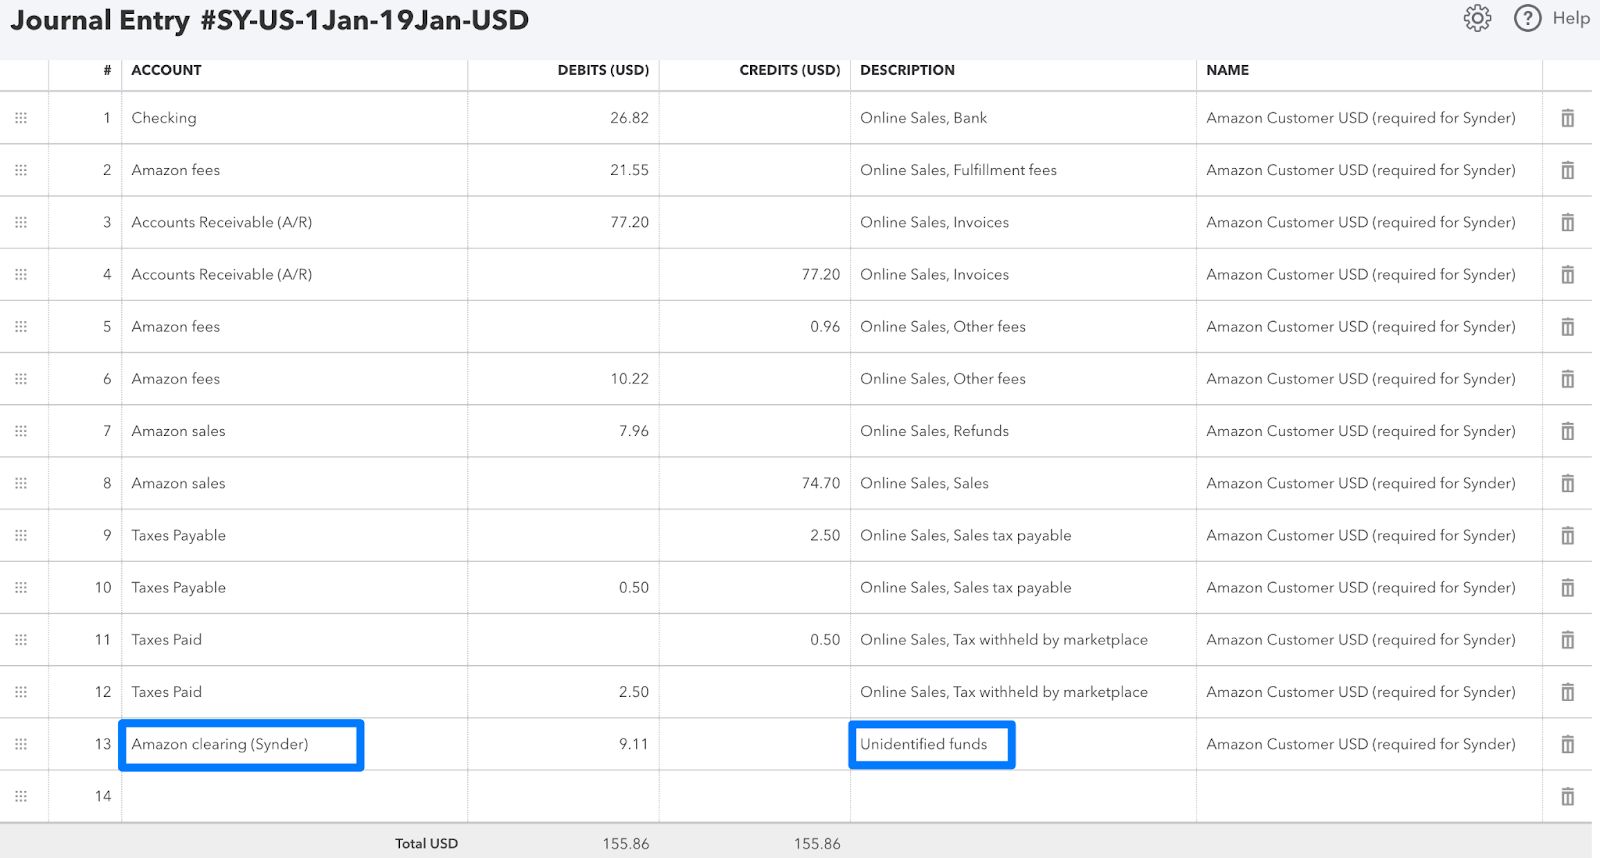Click the Journal Entry title
The height and width of the screenshot is (858, 1600).
pyautogui.click(x=269, y=20)
